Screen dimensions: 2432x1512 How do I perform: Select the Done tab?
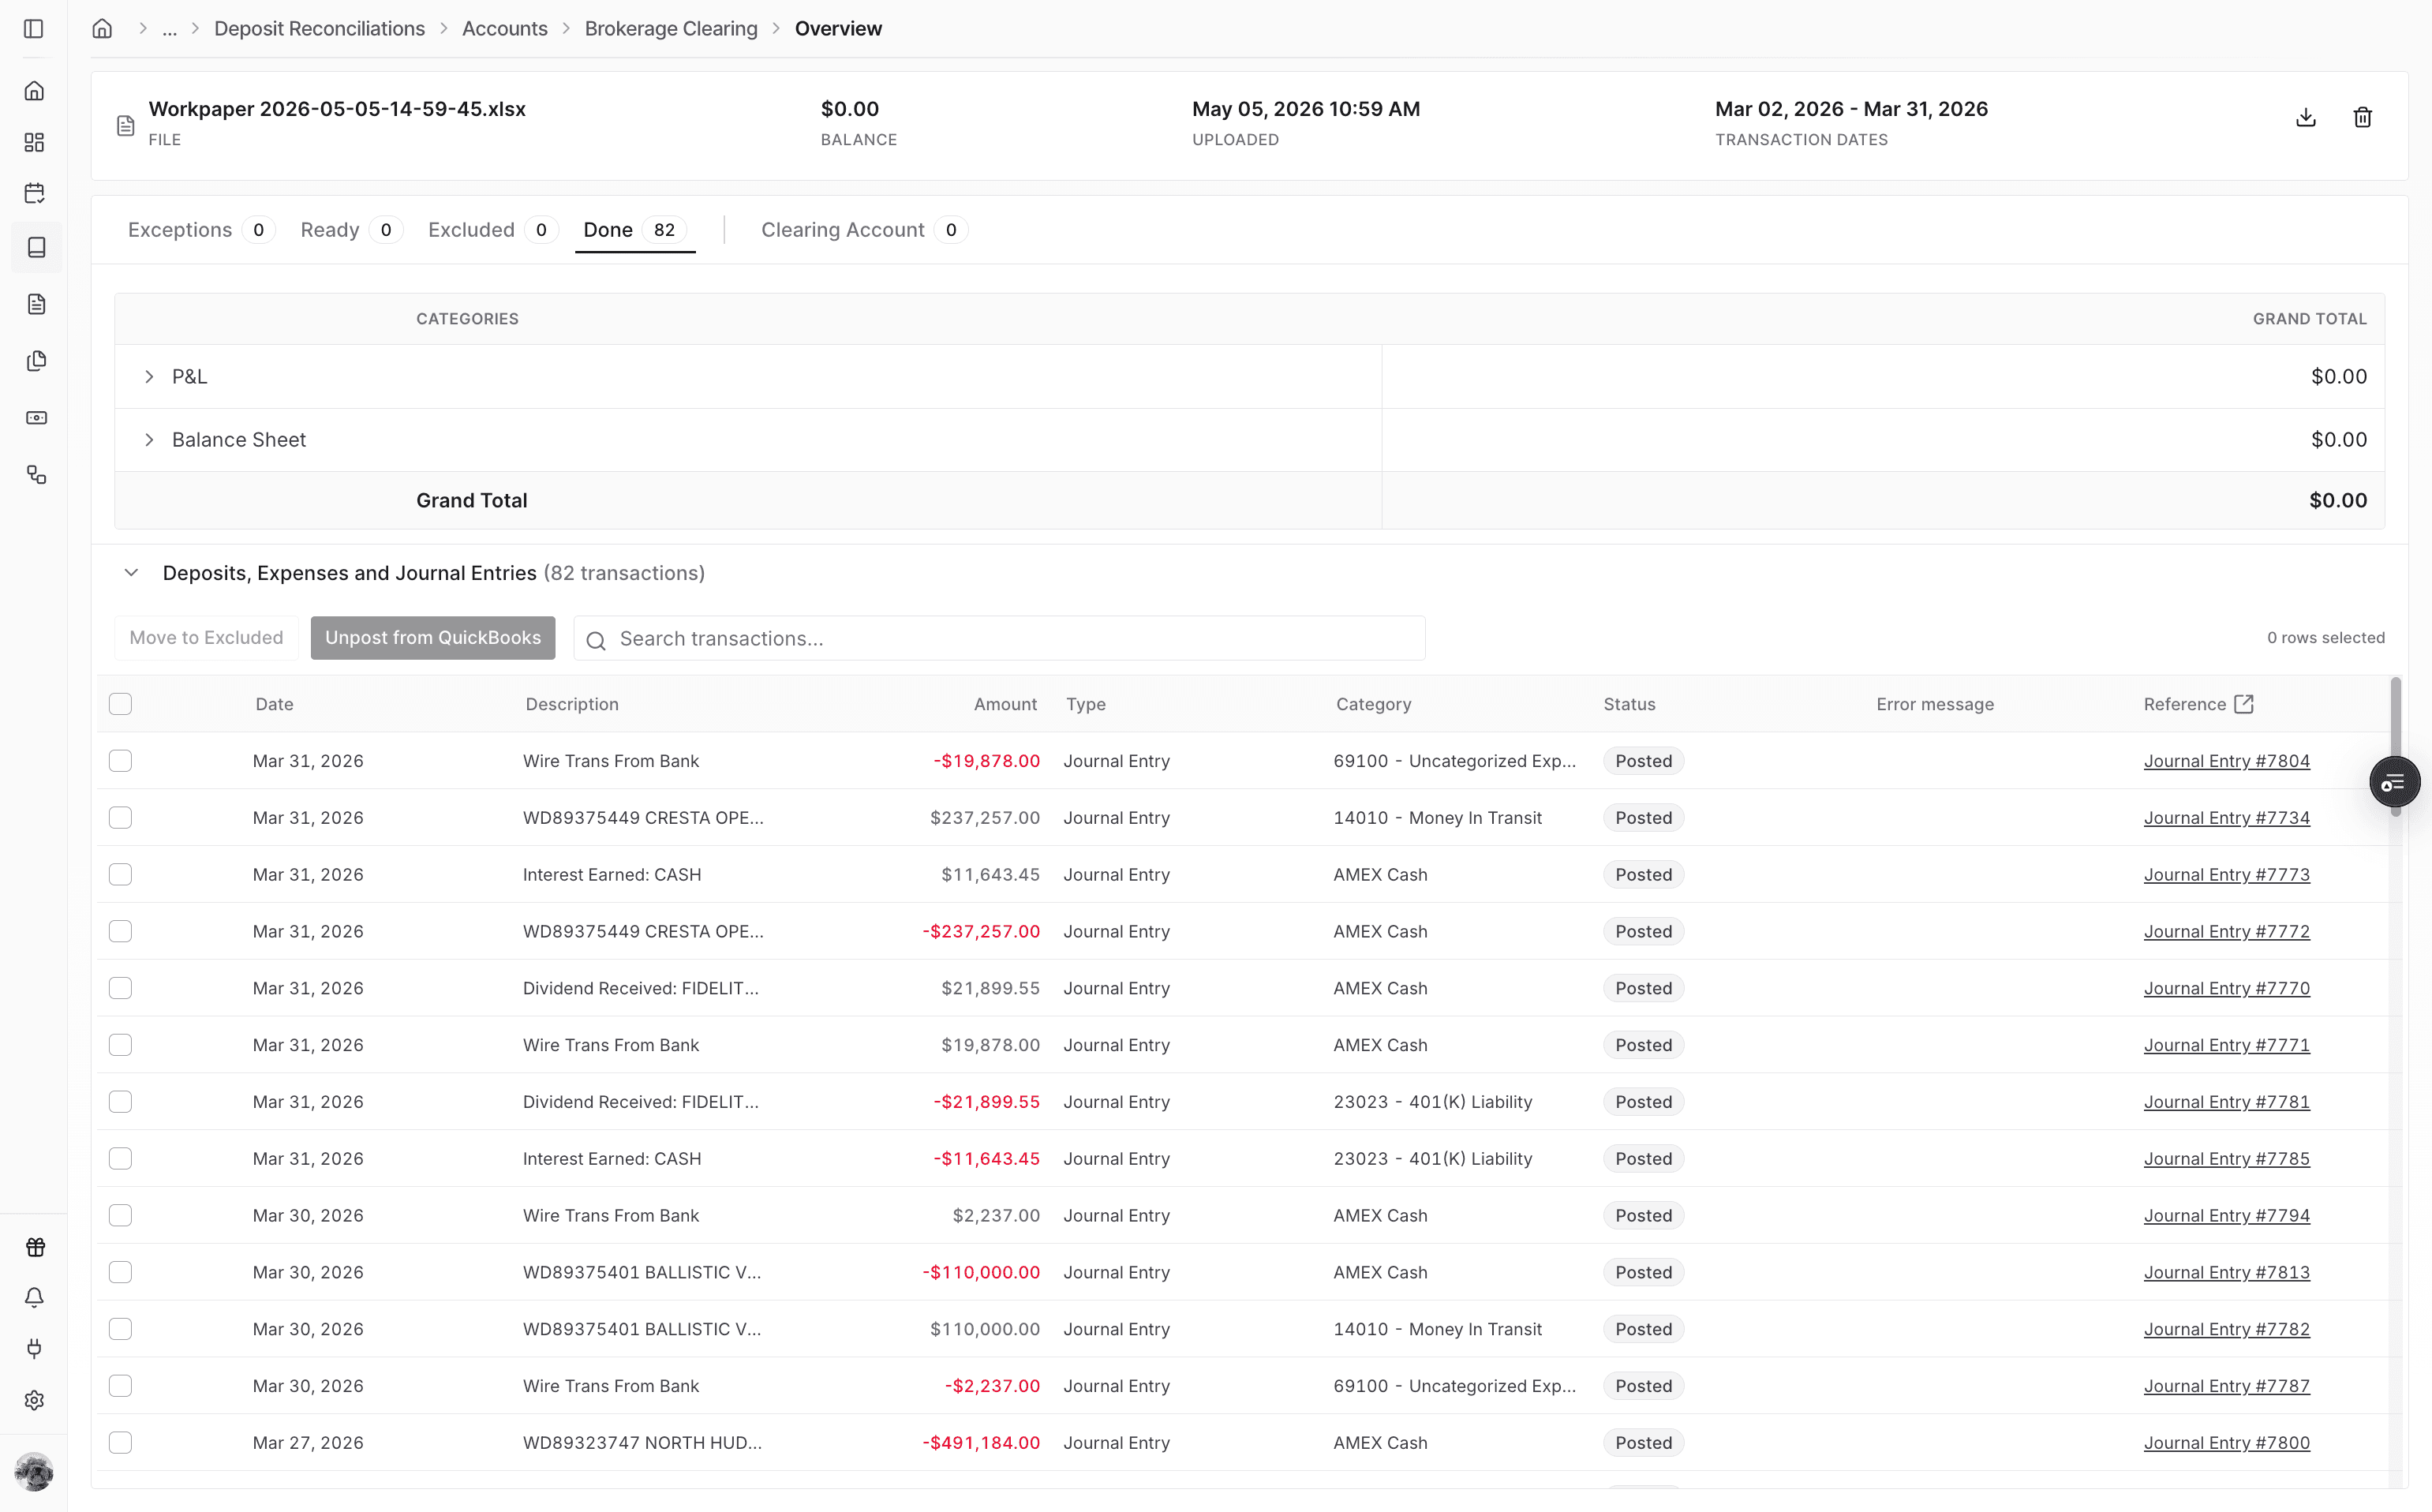click(x=634, y=230)
